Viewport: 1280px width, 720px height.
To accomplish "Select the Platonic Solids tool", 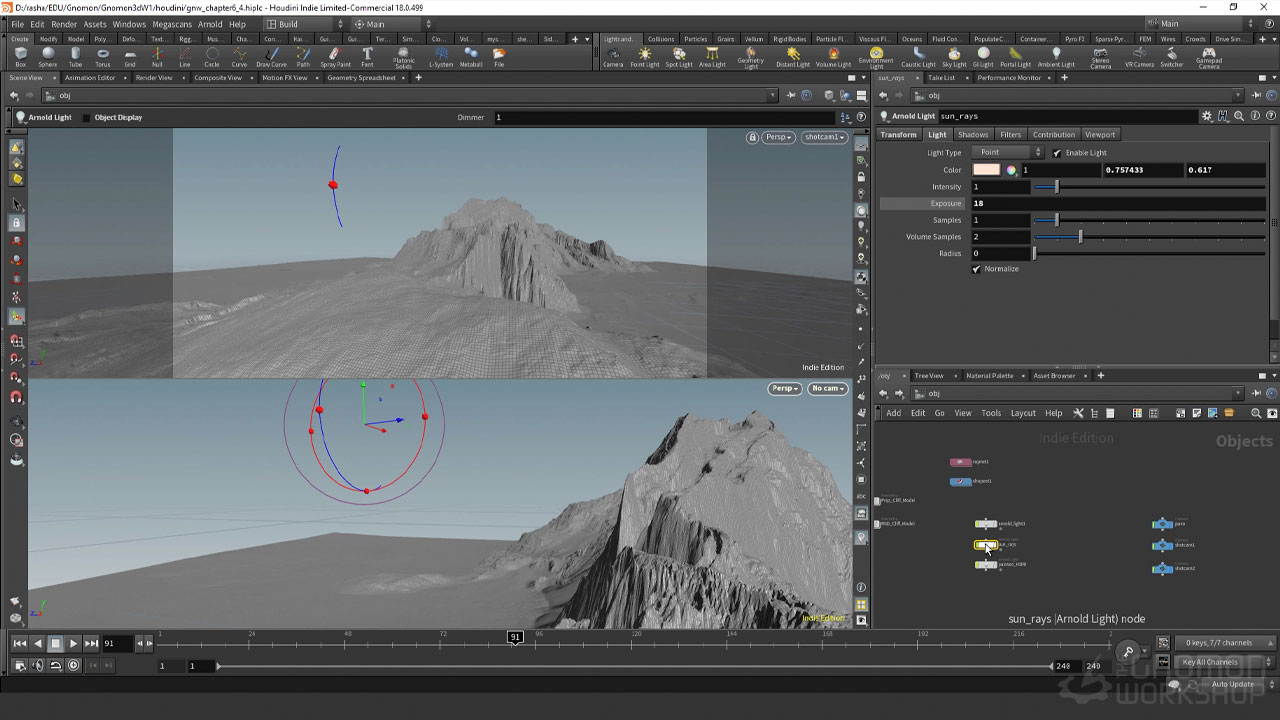I will [x=403, y=58].
